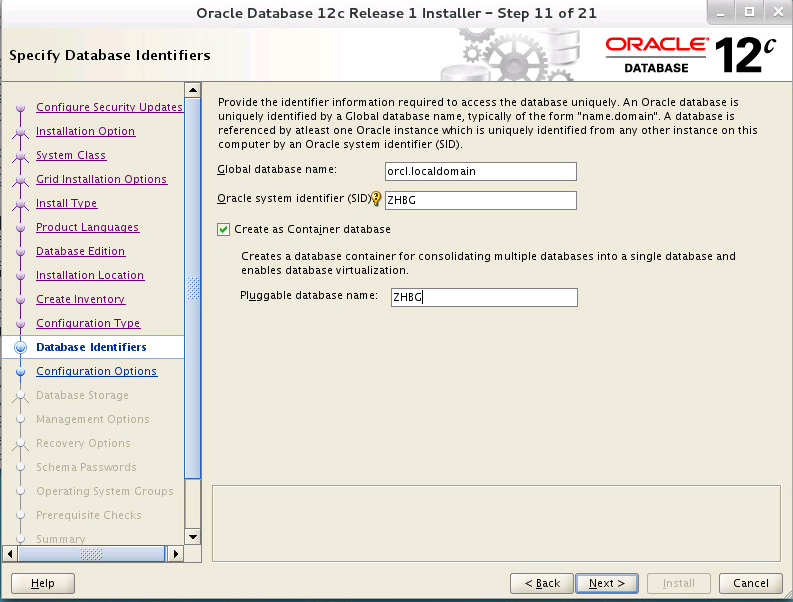
Task: Open the Installation Location step
Action: click(90, 275)
